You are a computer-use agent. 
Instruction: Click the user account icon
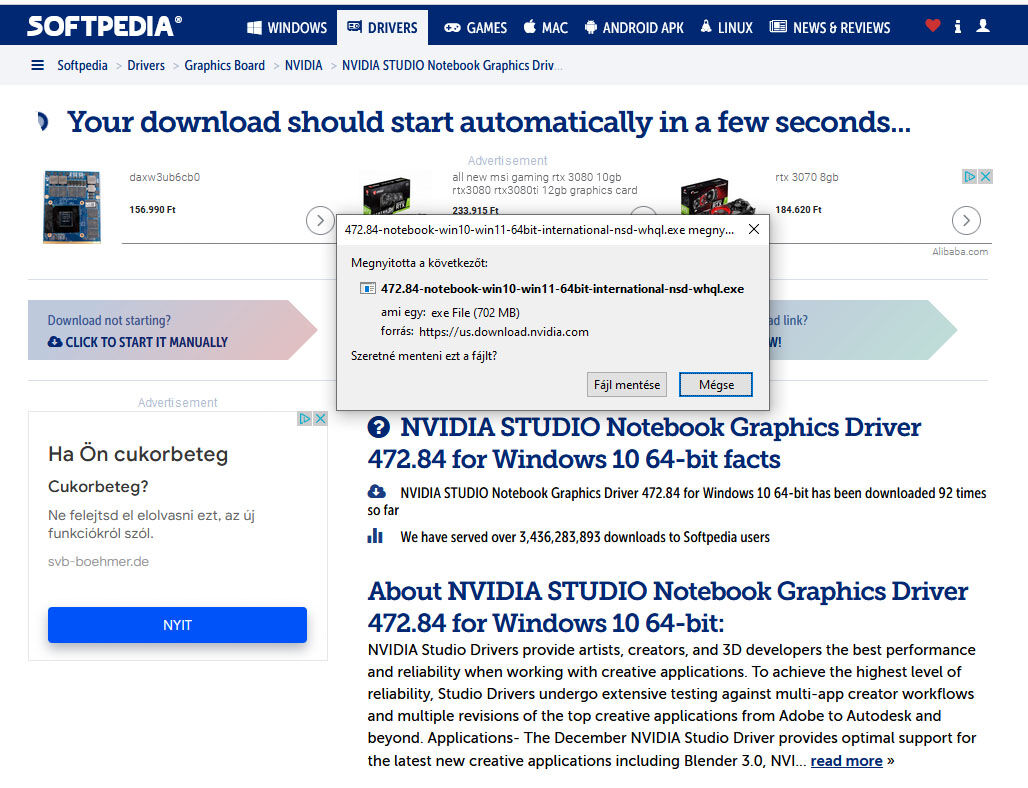983,26
